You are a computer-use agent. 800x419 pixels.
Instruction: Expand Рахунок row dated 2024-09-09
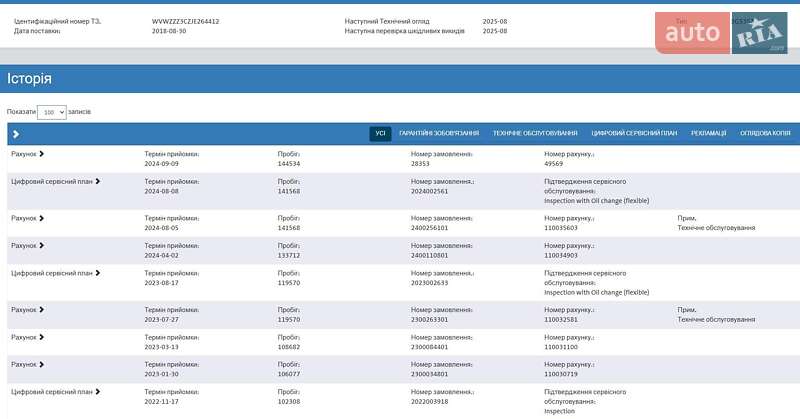tap(28, 154)
